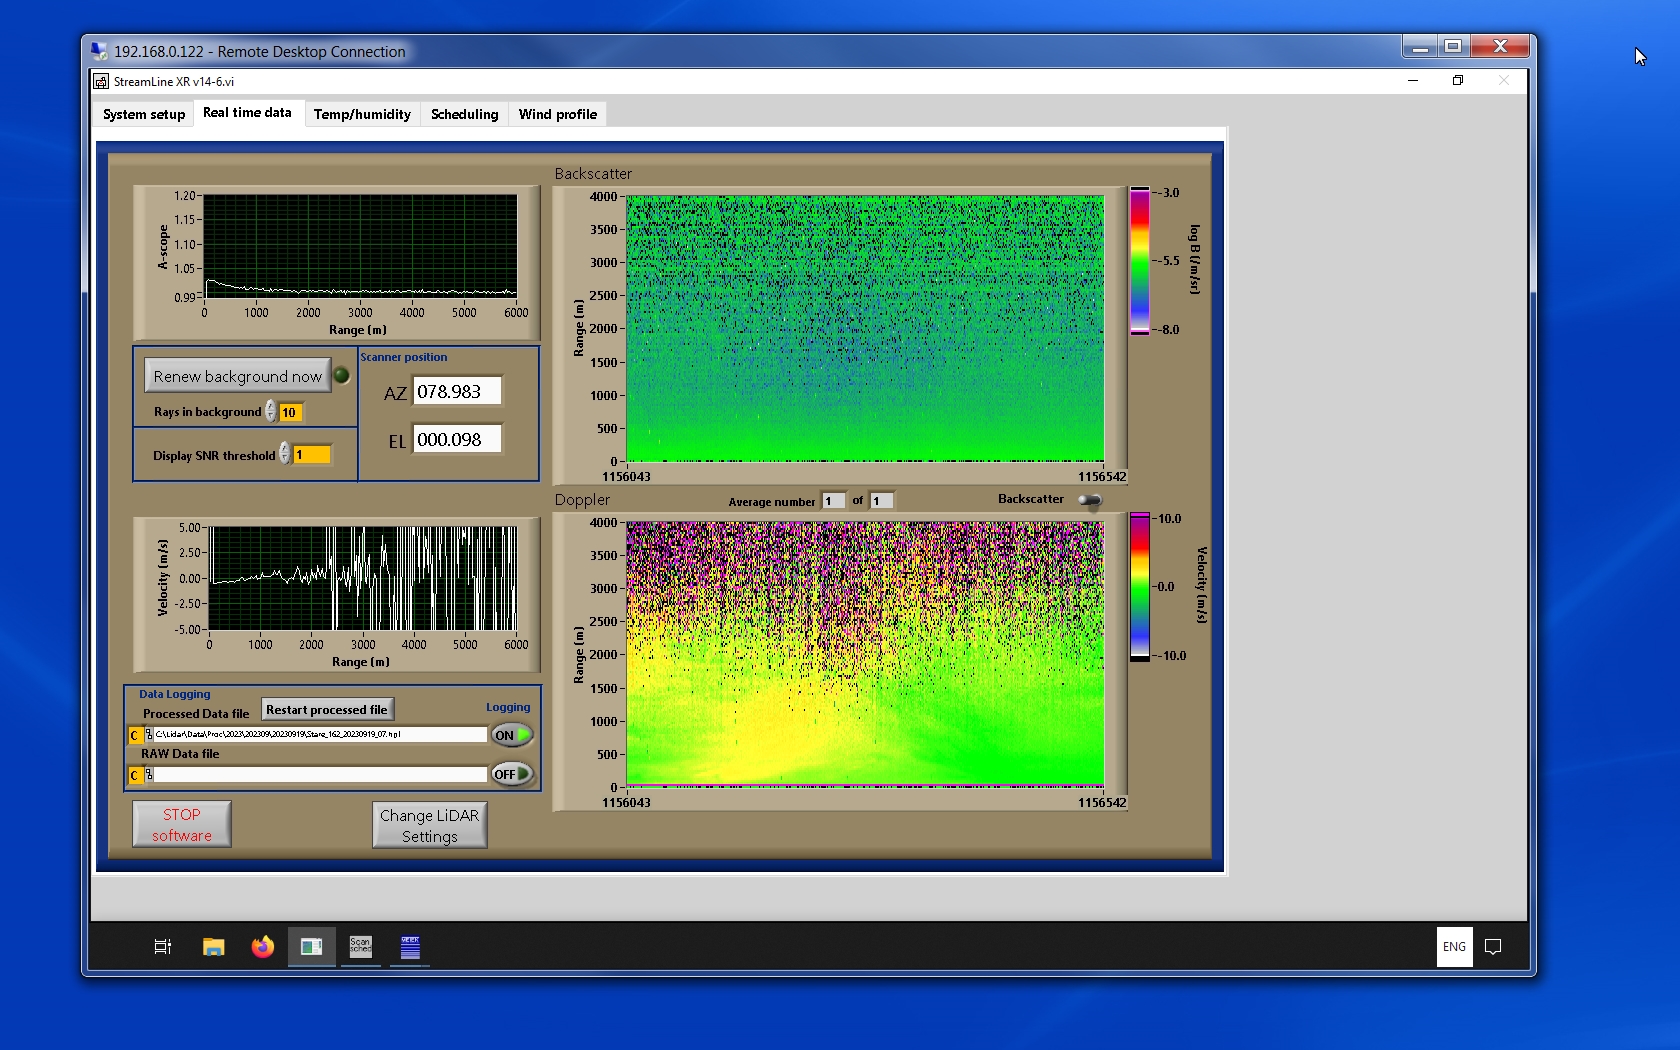Screen dimensions: 1680x1050
Task: Switch to the Wind profile tab
Action: tap(557, 115)
